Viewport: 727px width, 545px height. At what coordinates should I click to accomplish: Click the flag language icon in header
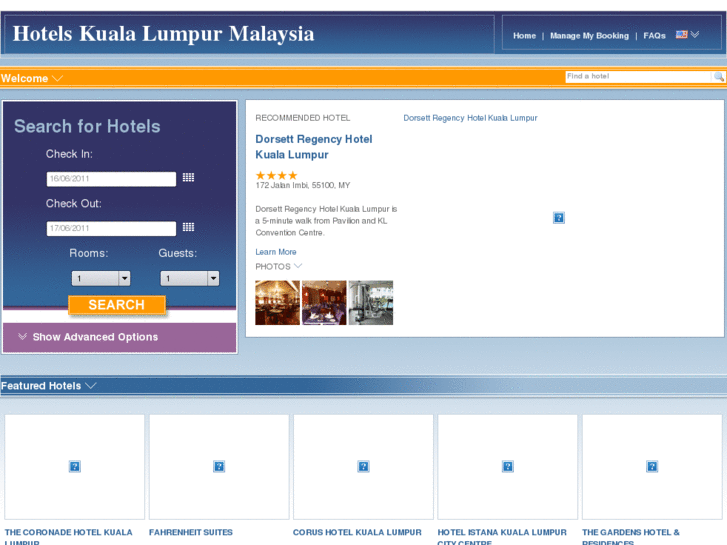click(681, 35)
